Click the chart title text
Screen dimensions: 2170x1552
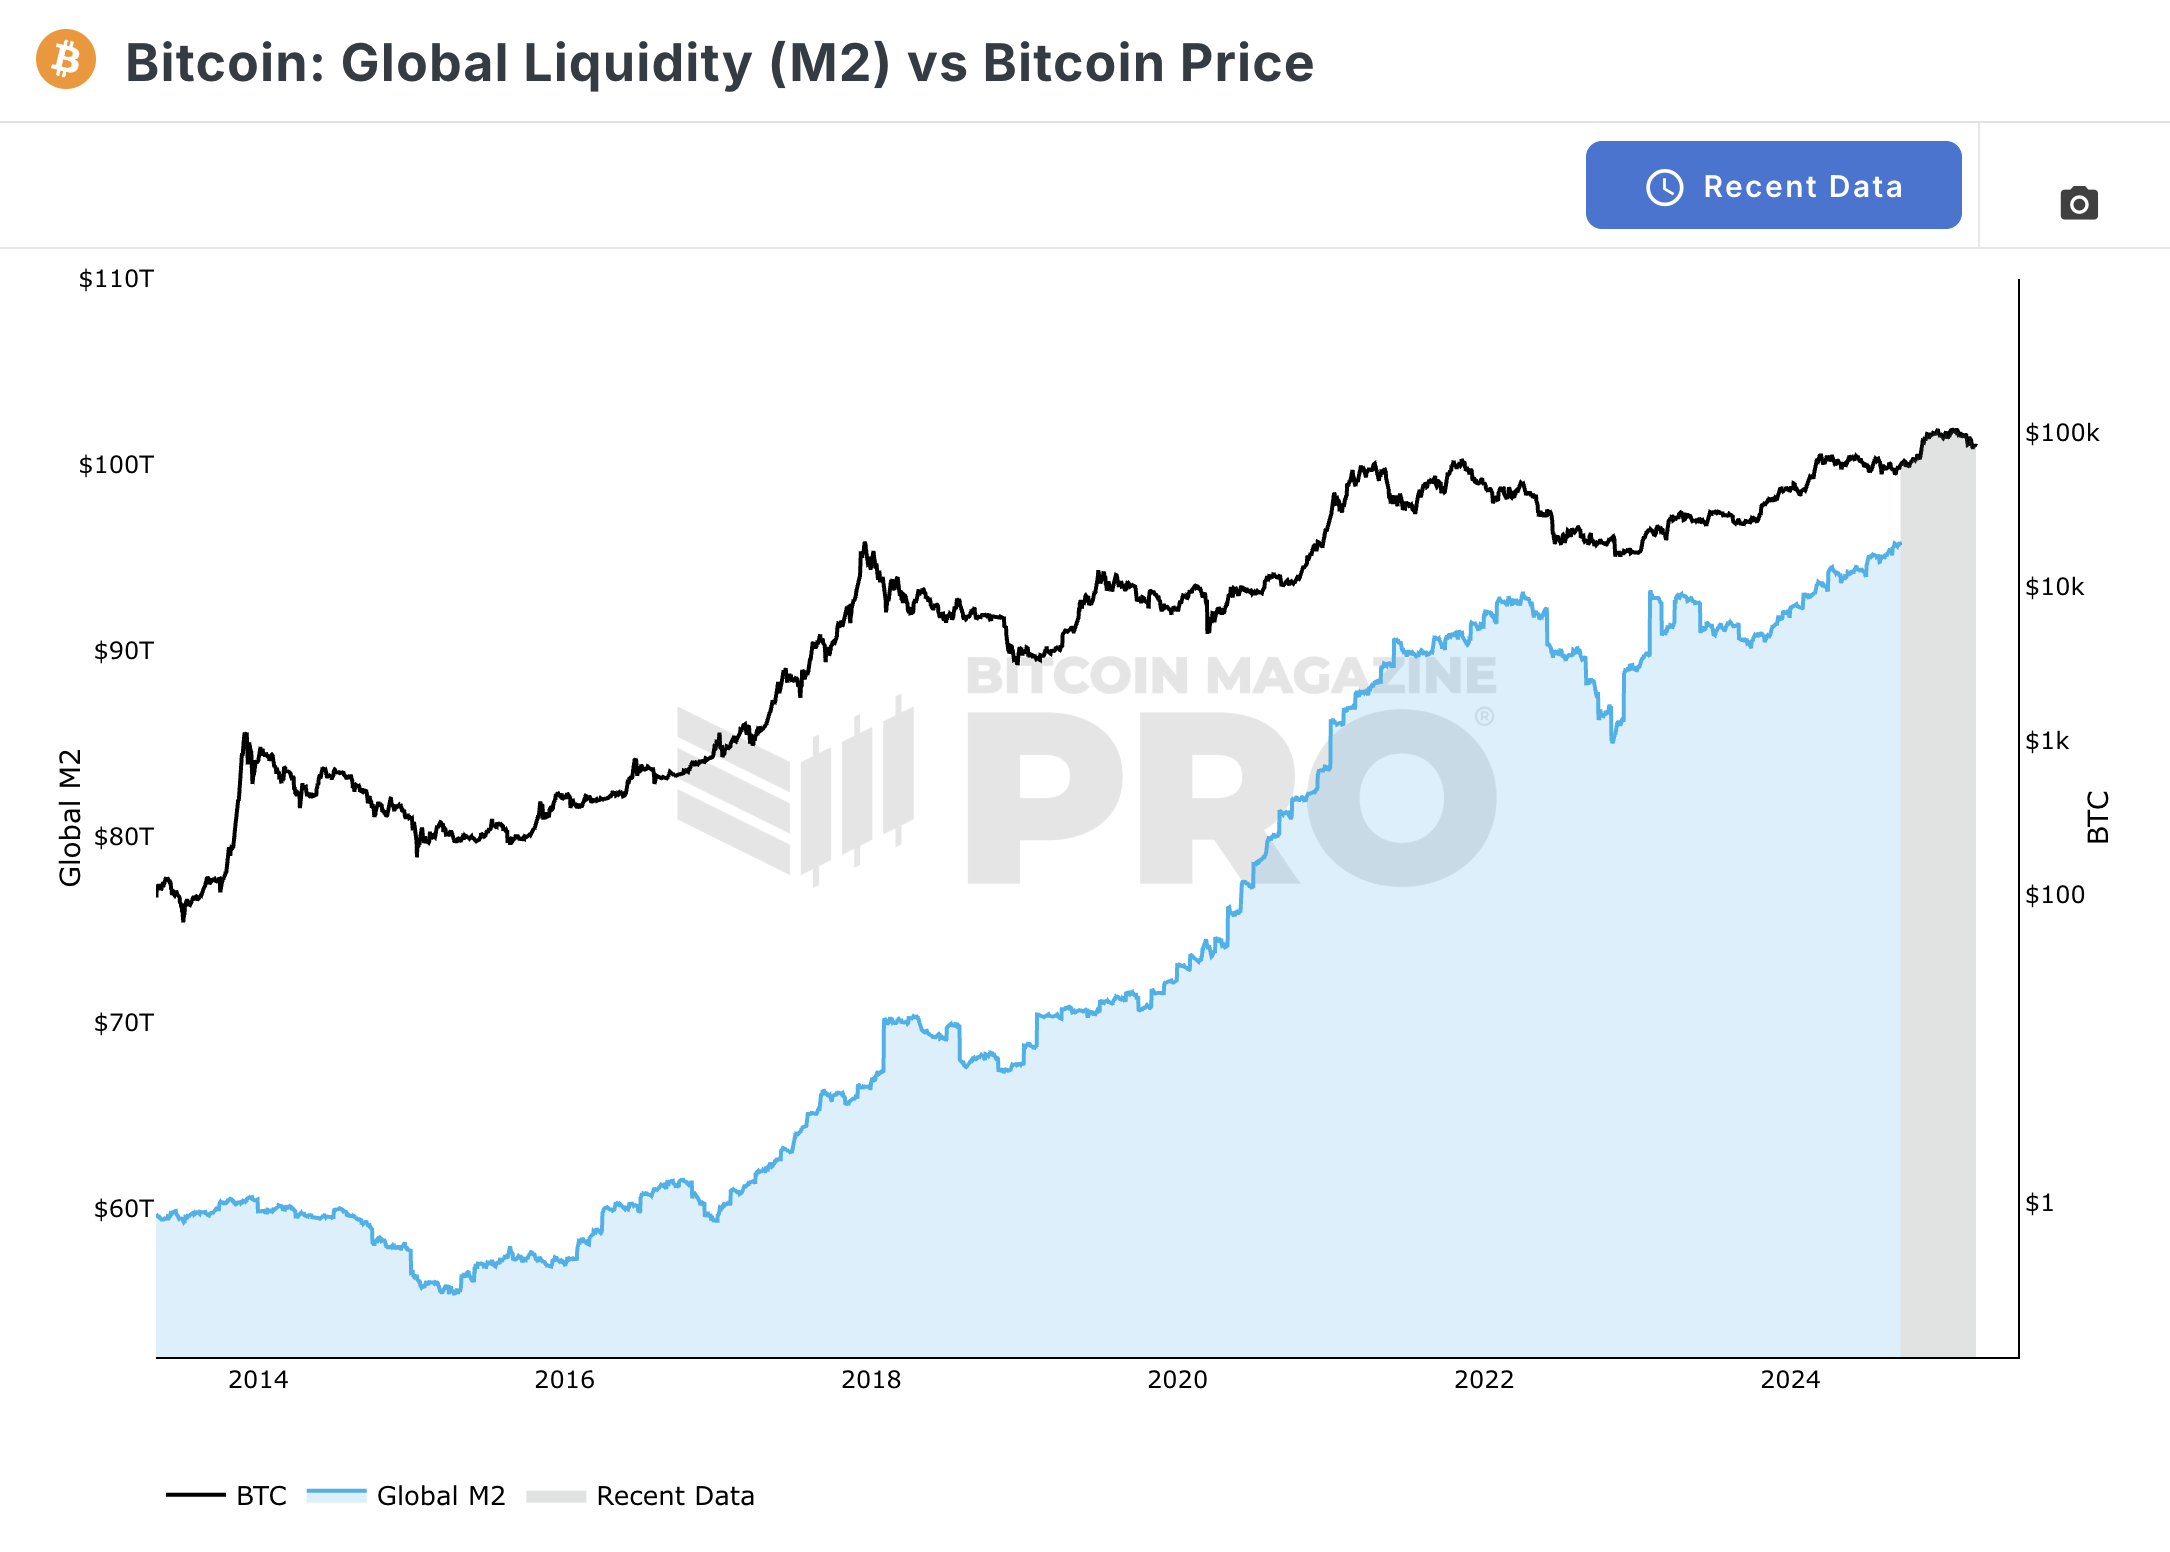click(719, 63)
